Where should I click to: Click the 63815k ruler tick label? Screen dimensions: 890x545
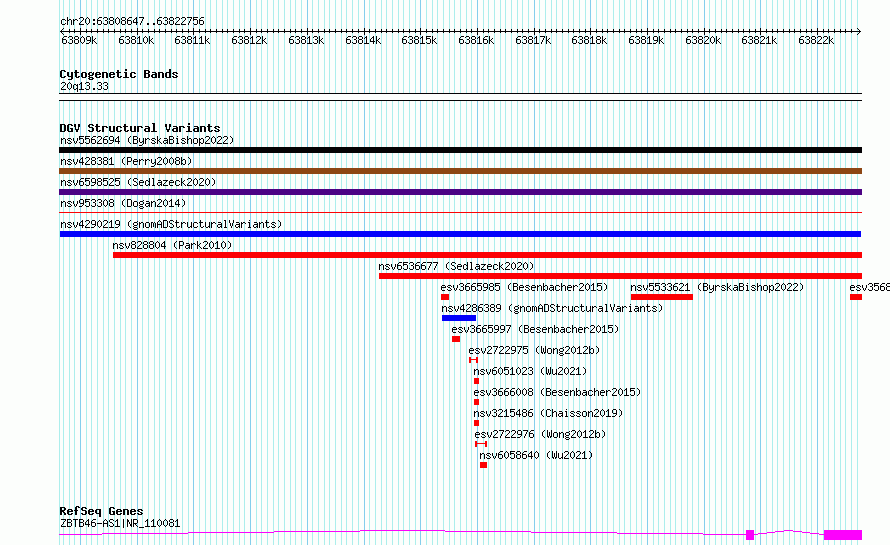[419, 40]
